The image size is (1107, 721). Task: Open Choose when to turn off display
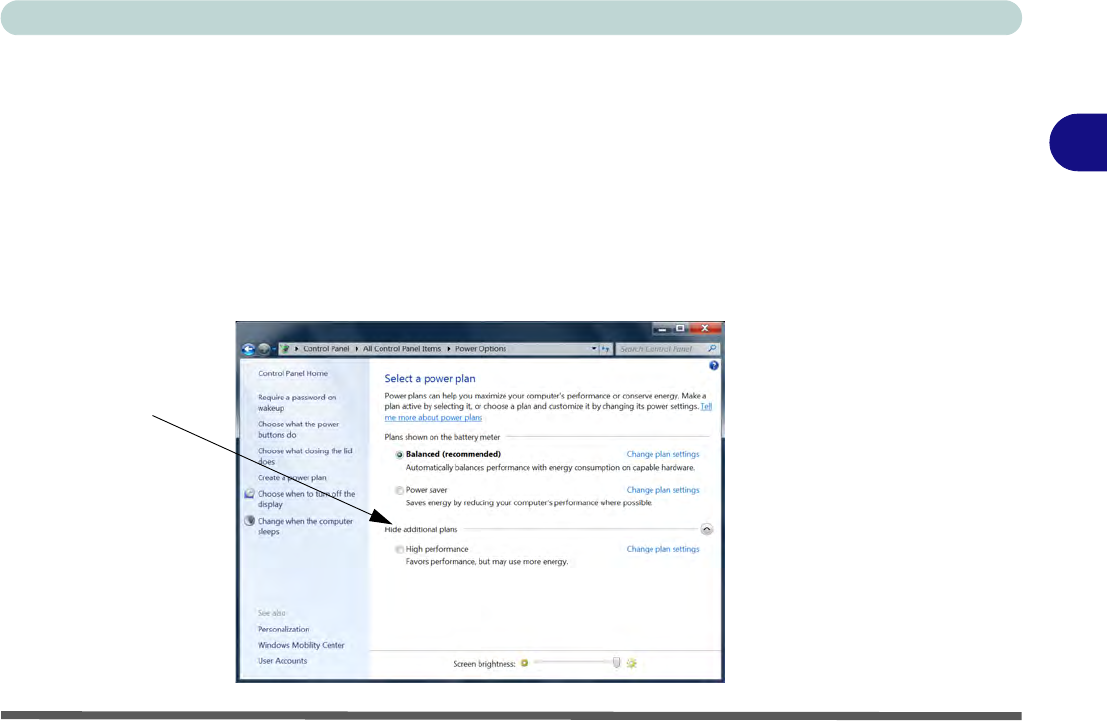click(306, 499)
